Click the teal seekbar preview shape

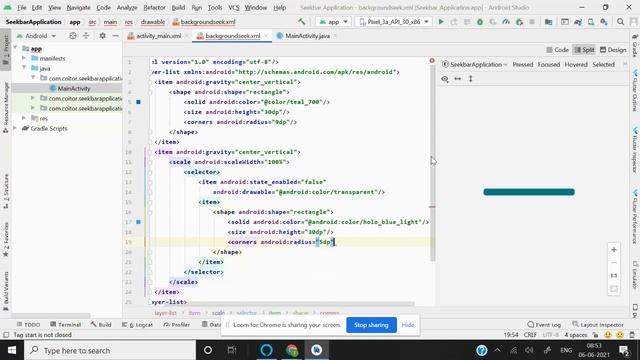pyautogui.click(x=529, y=192)
